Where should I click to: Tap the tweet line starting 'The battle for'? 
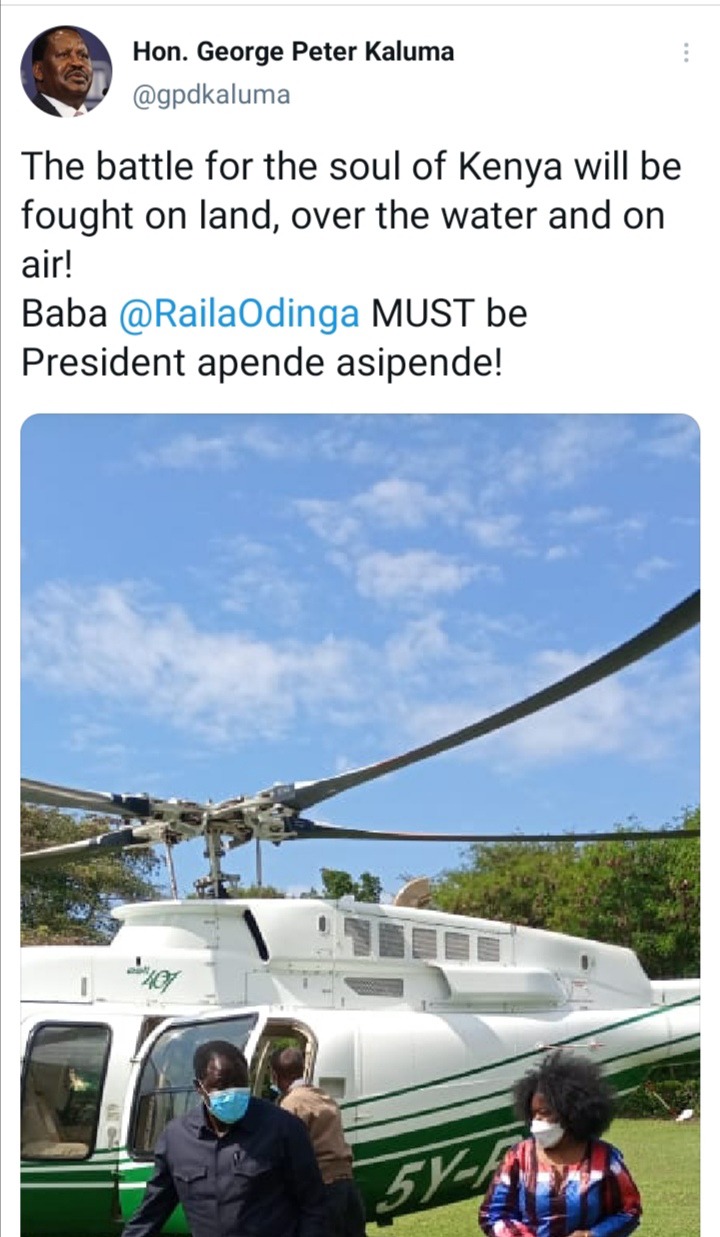(351, 166)
